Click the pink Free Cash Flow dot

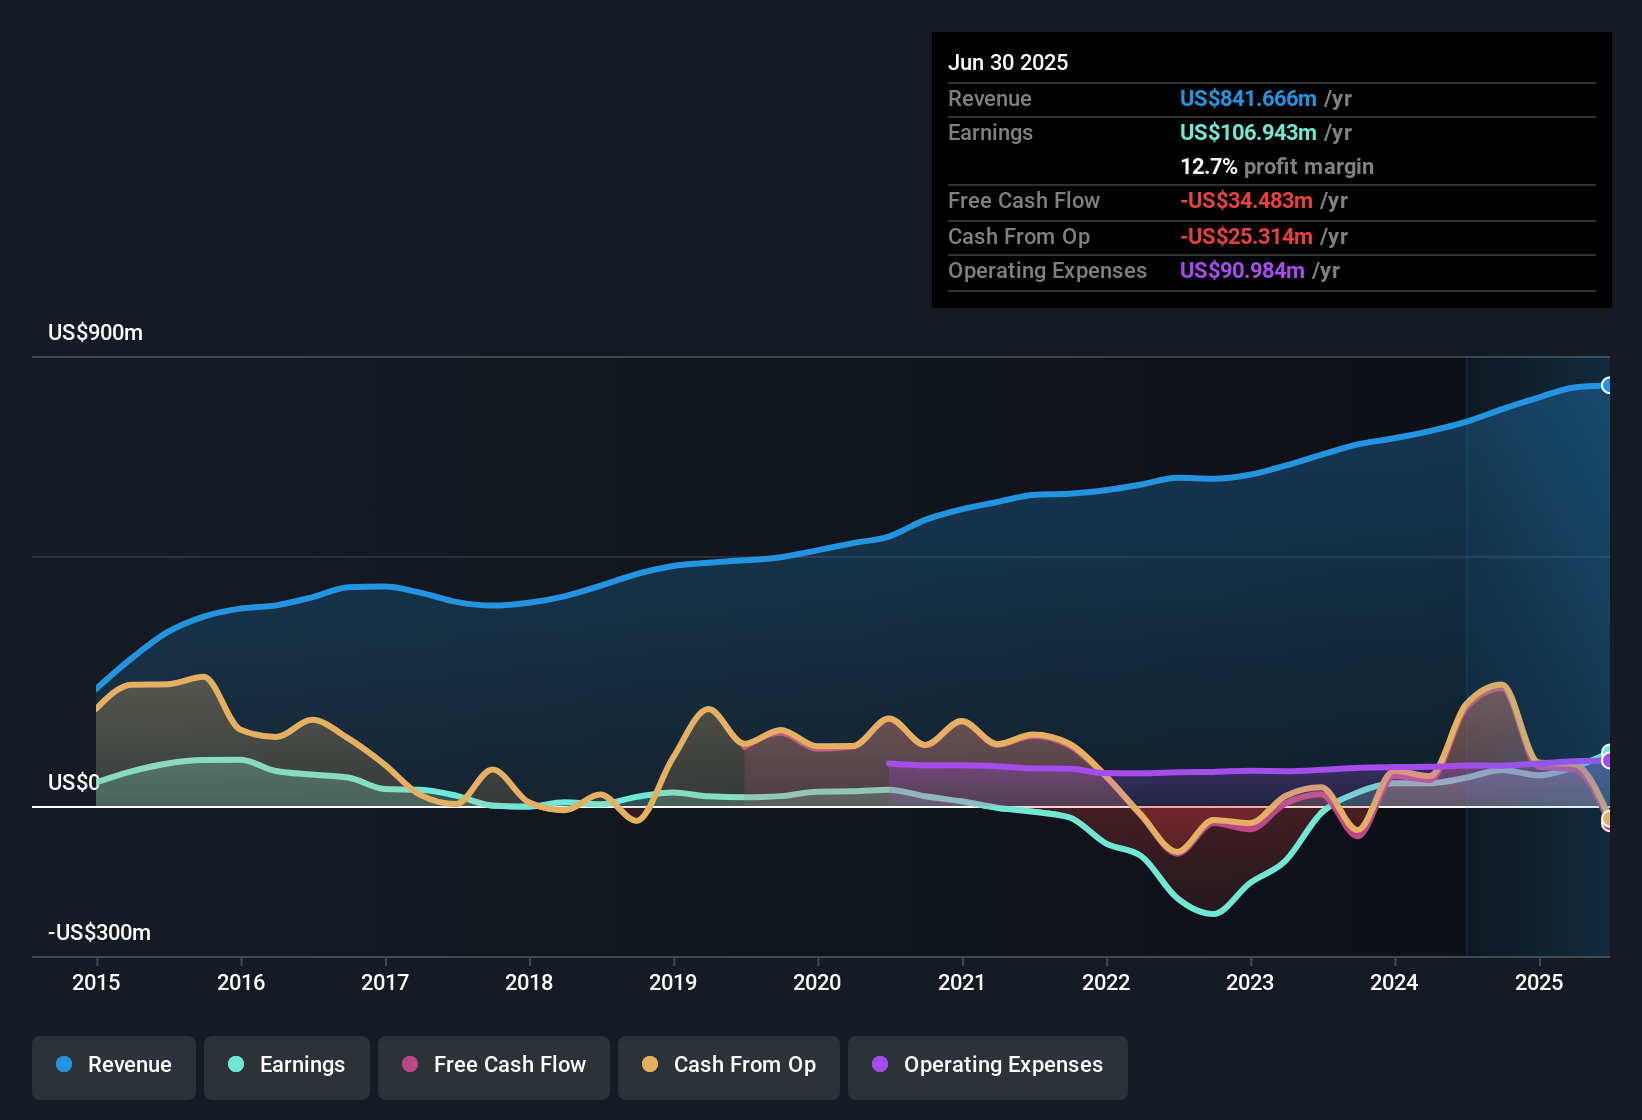(410, 1064)
